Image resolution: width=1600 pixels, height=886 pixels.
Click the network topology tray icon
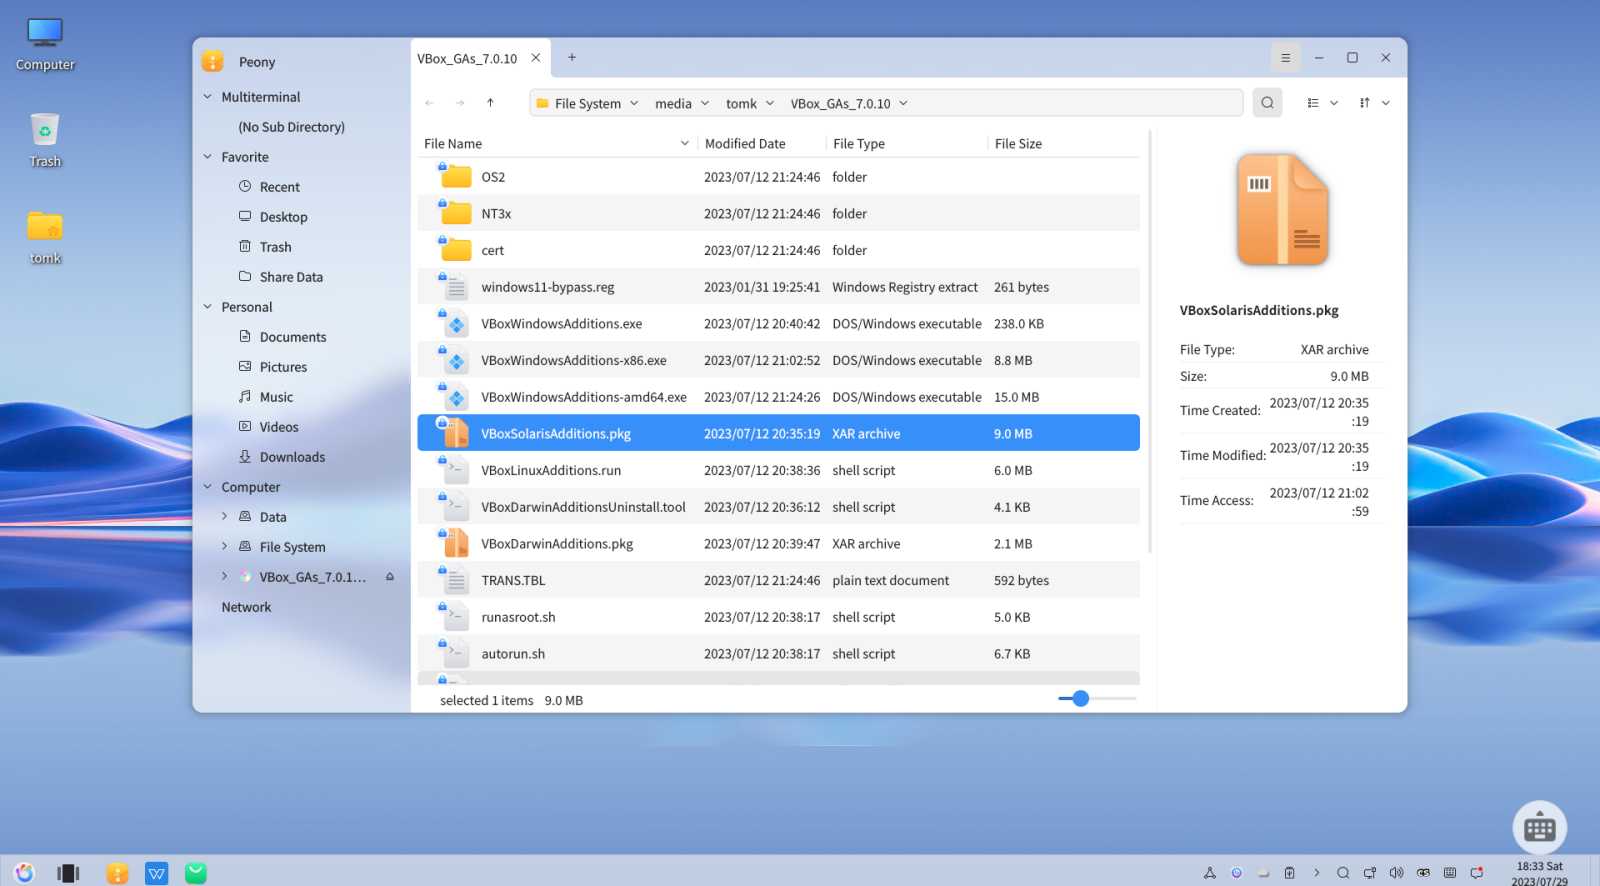click(1210, 873)
